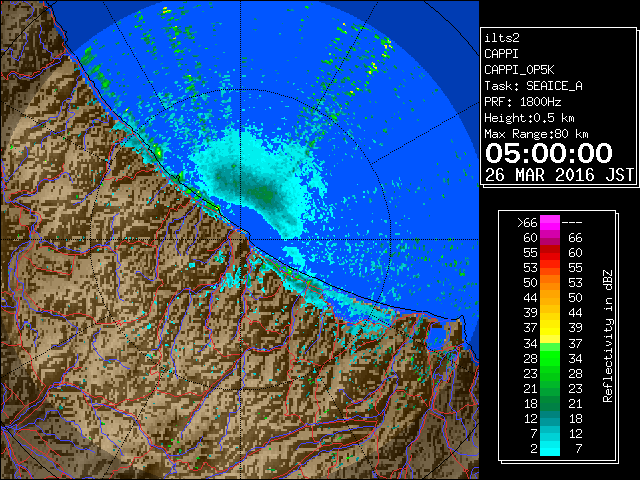Click the orange 44–50 dBZ color band
The image size is (640, 480).
[550, 298]
